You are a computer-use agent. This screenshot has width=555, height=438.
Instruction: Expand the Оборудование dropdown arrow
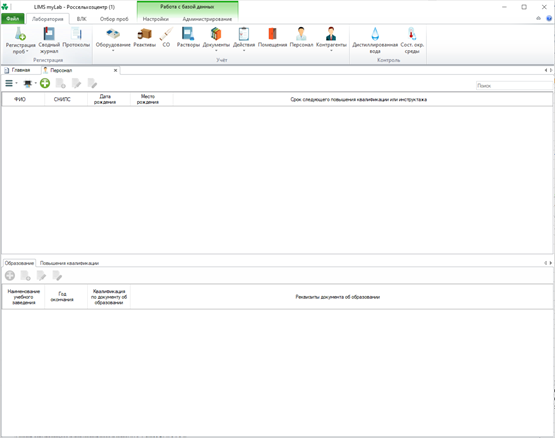113,51
